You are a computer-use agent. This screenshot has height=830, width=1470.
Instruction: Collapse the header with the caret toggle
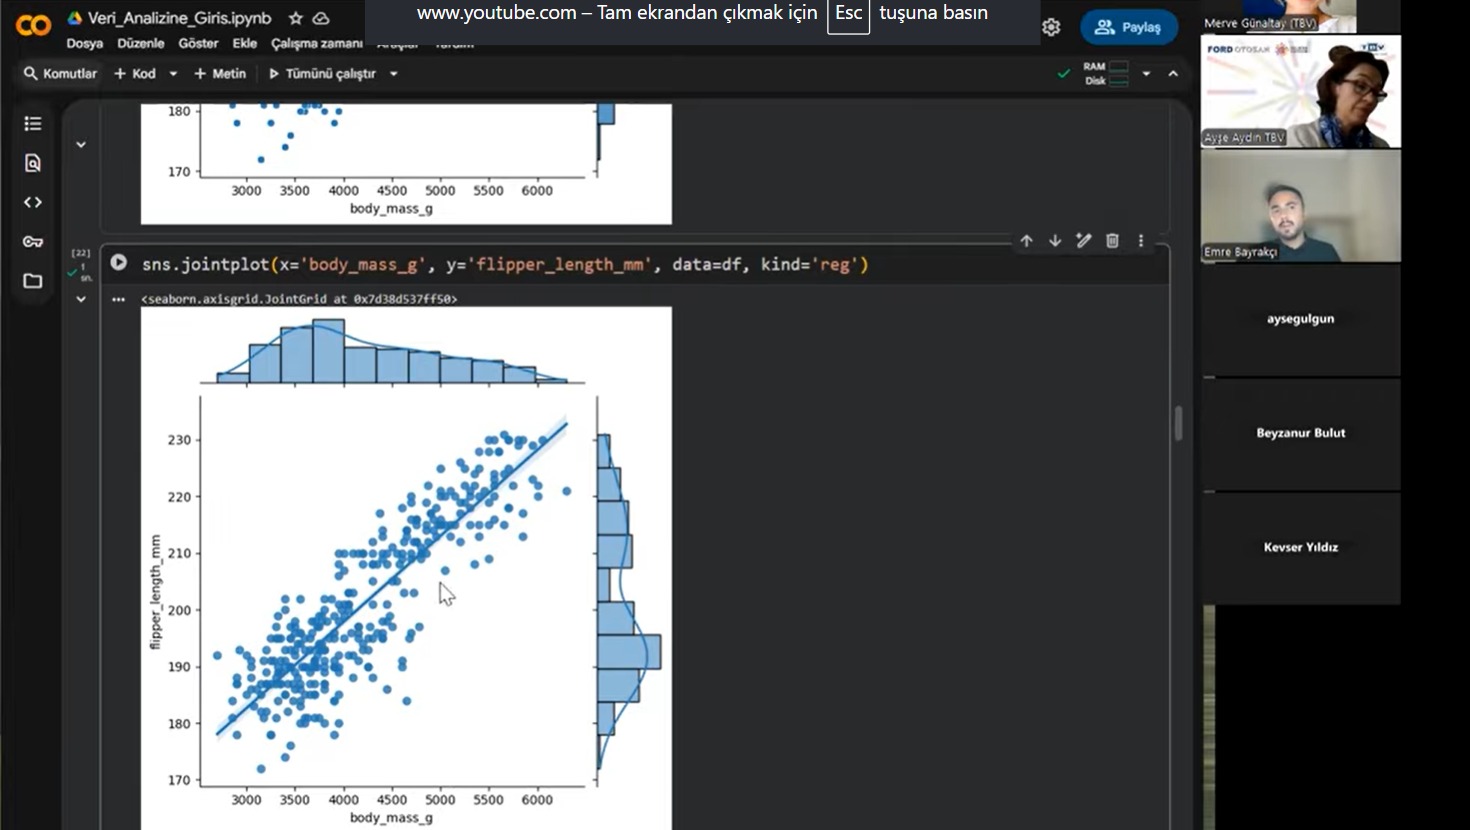(x=1173, y=74)
